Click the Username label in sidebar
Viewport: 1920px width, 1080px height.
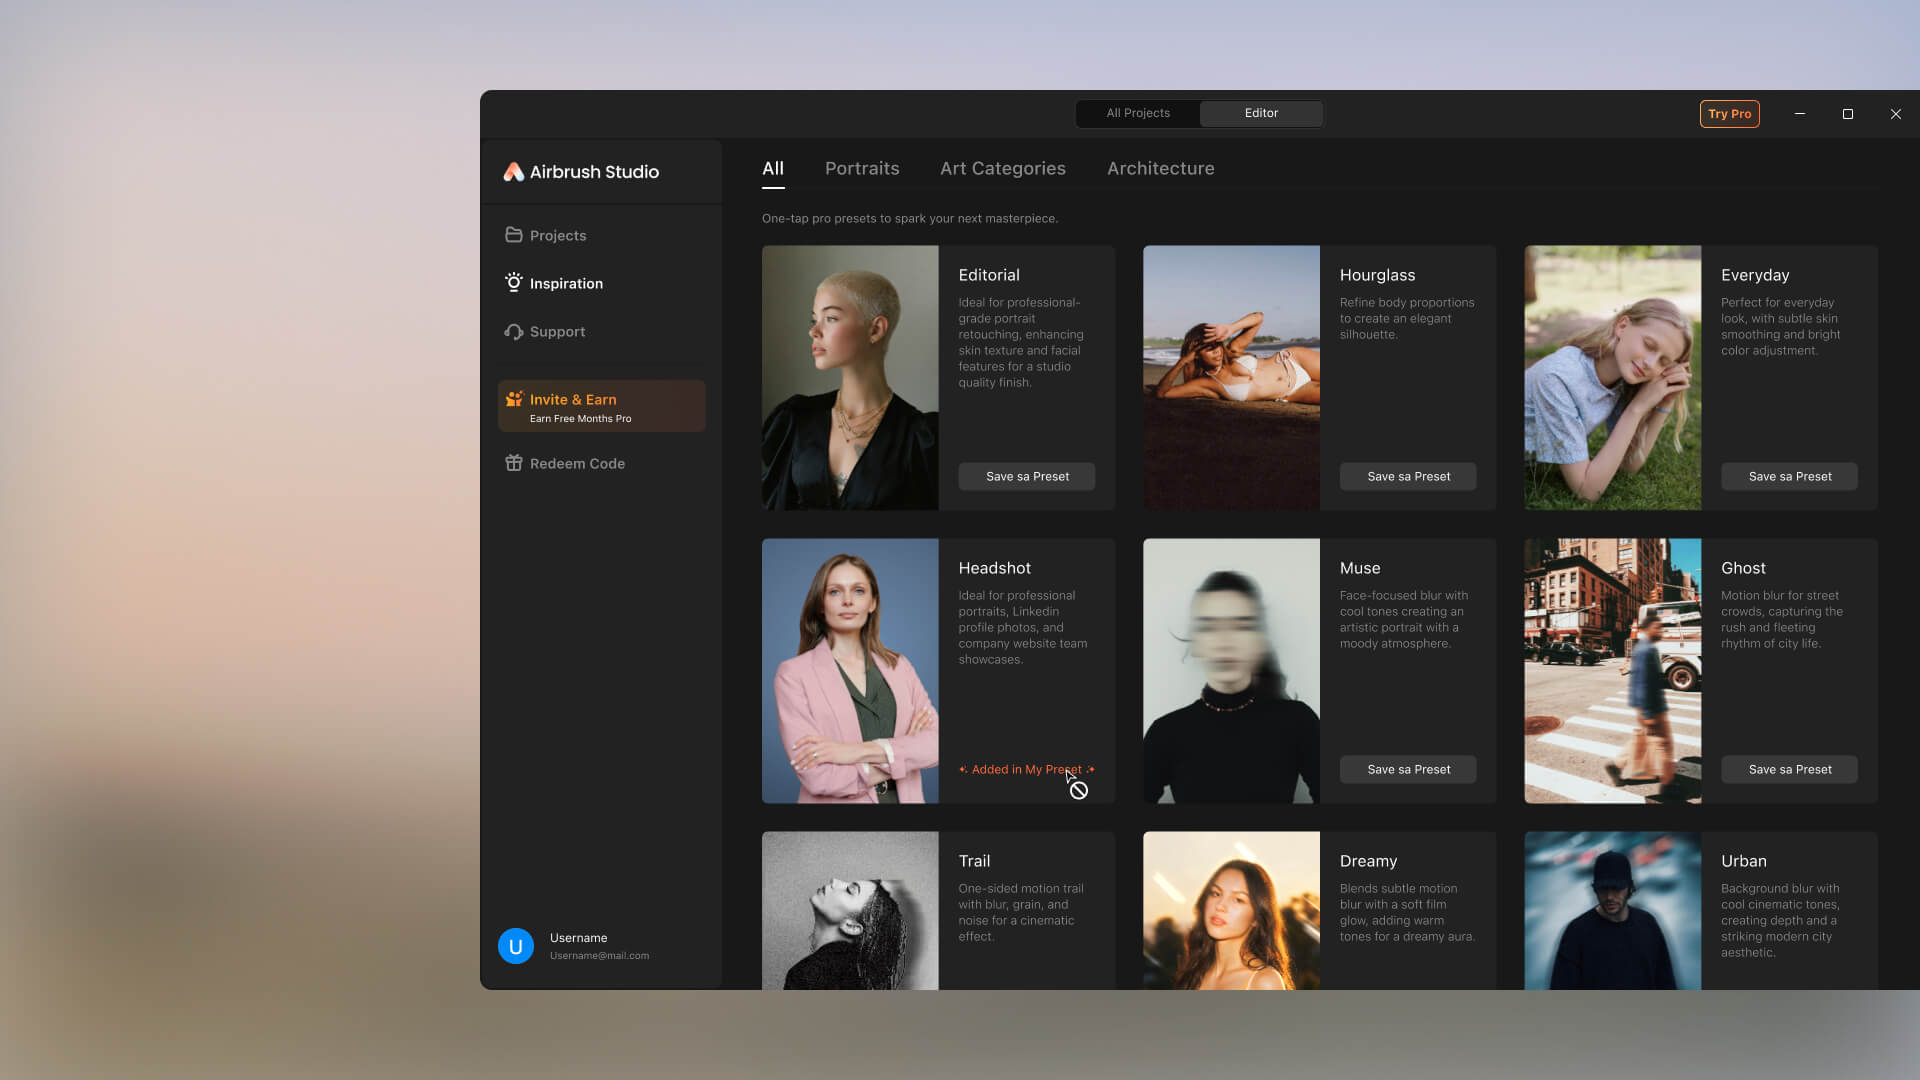(x=578, y=938)
